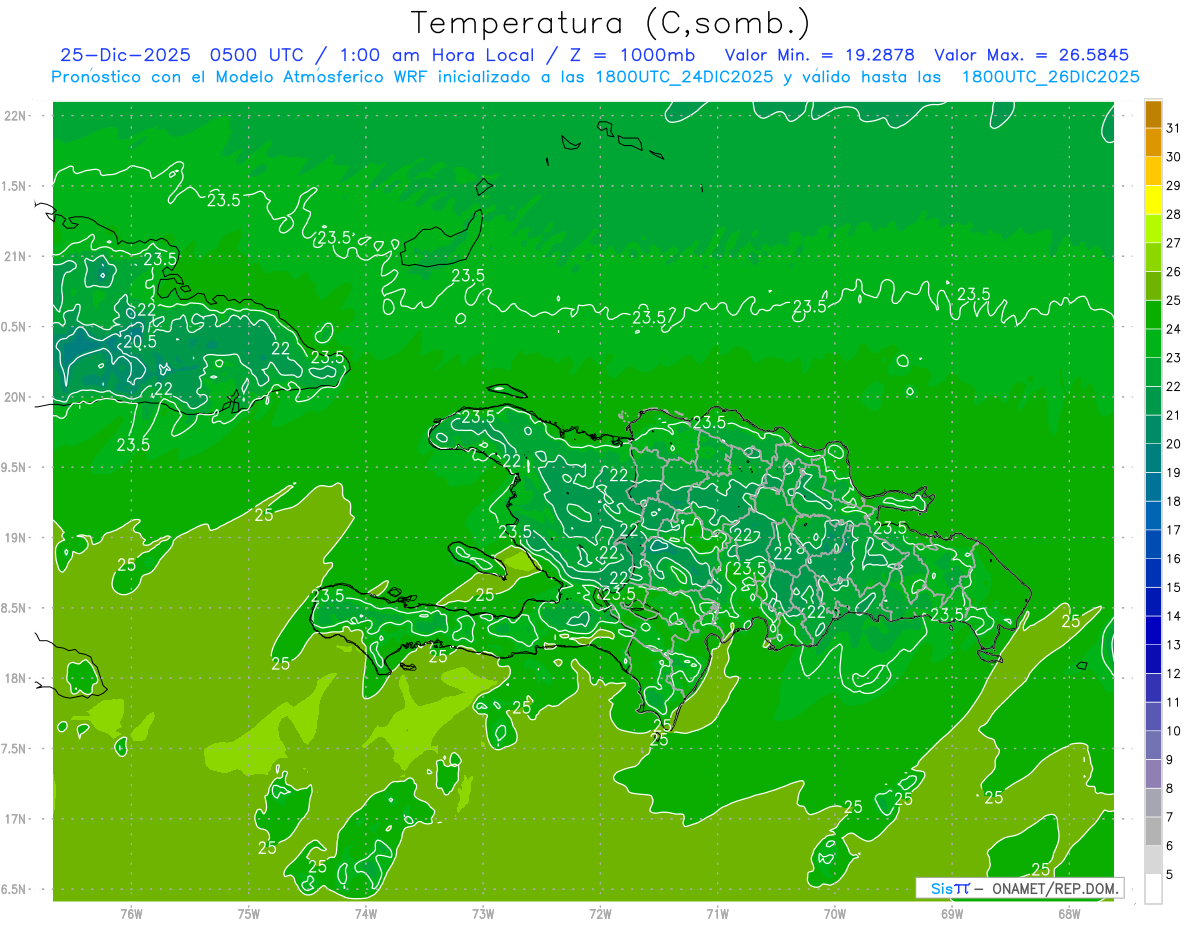Click the "73W" longitude axis label

(483, 914)
